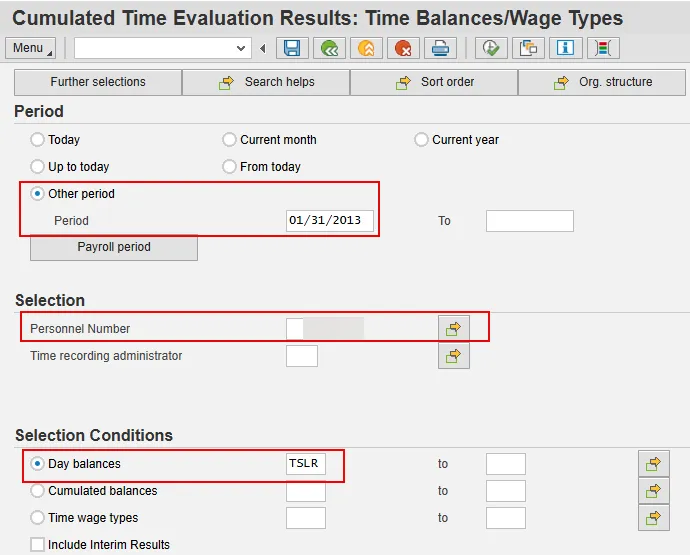Collapse command field with left arrow

[263, 48]
